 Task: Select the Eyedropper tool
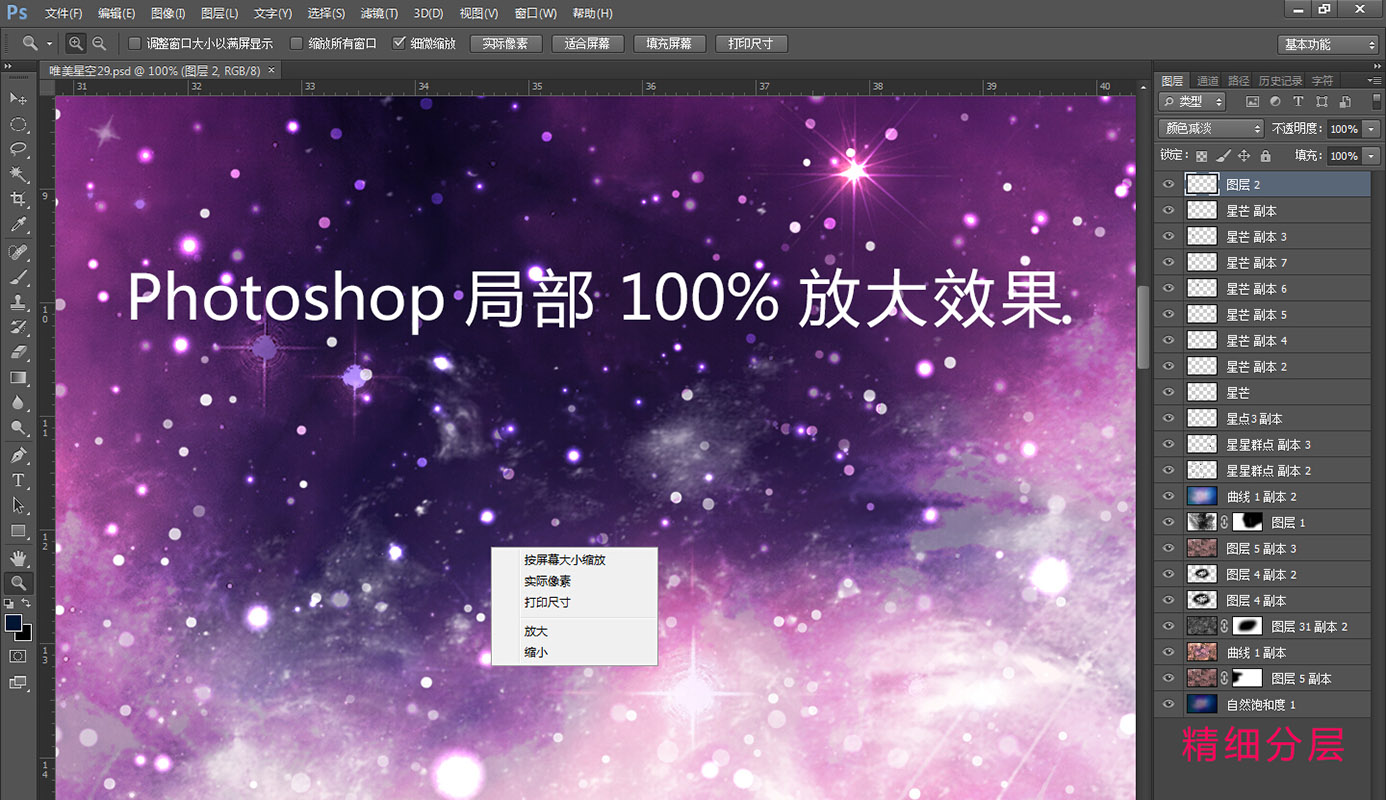[18, 226]
